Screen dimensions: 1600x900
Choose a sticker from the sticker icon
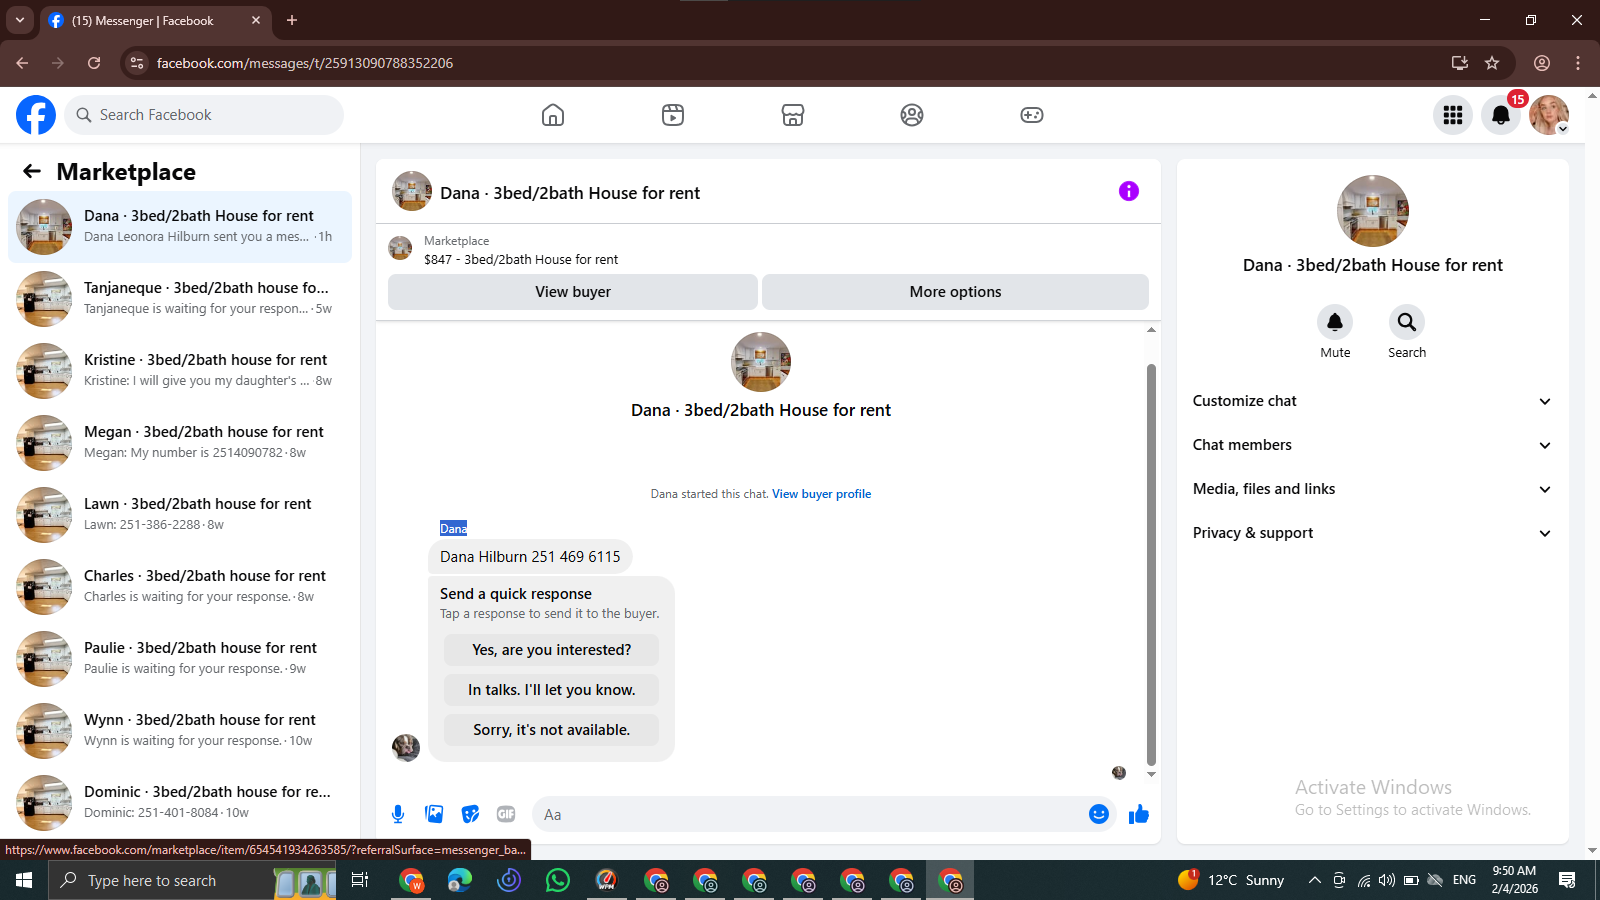470,814
